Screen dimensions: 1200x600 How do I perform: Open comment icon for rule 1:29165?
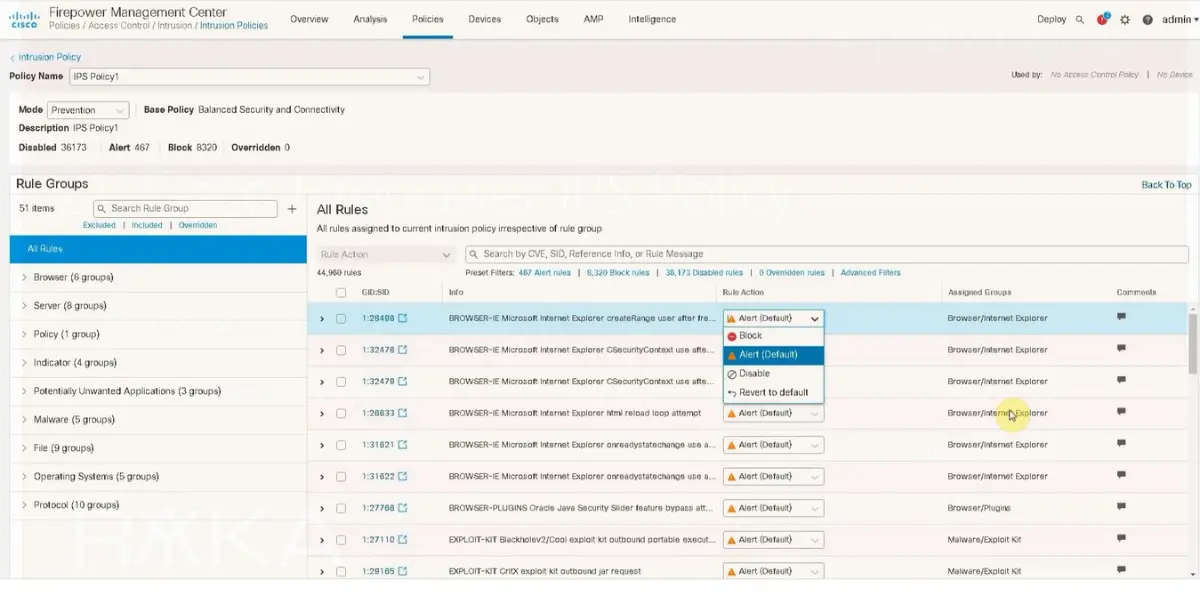tap(1121, 570)
